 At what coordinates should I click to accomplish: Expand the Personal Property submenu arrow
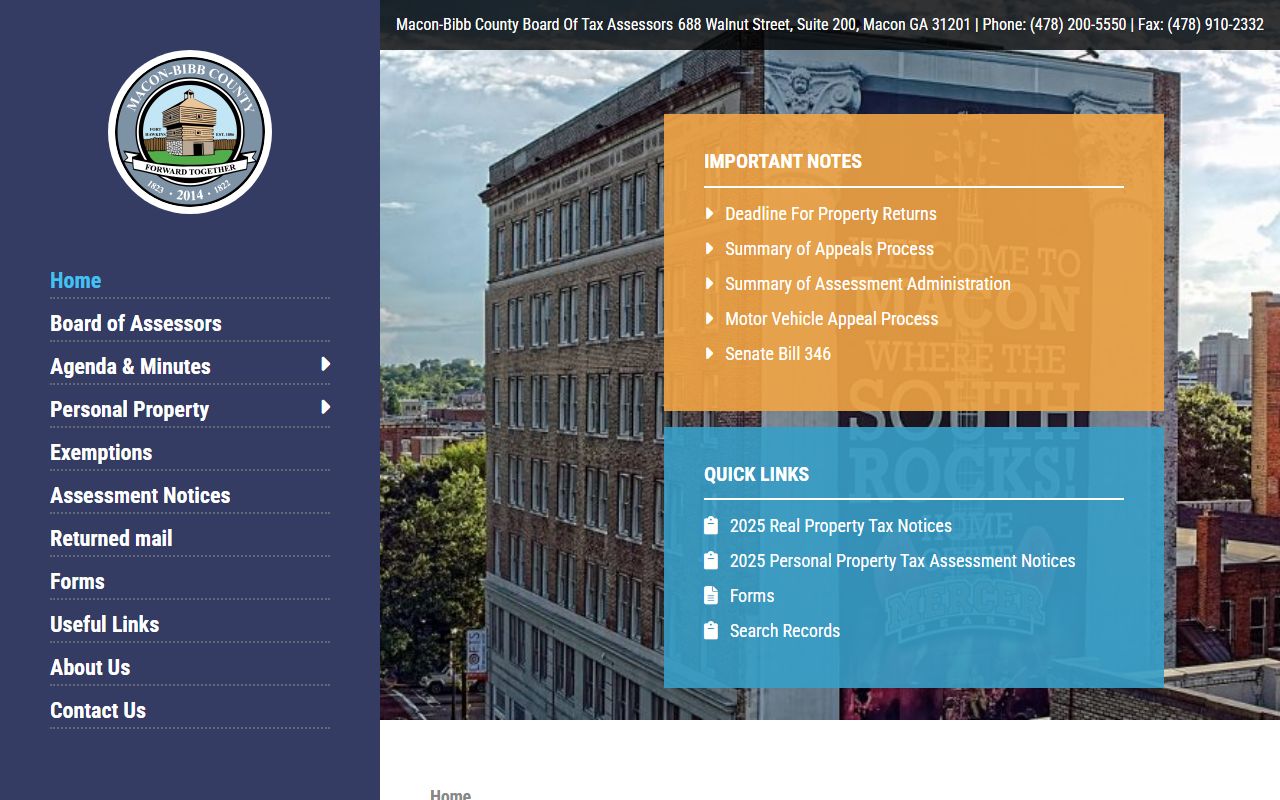(325, 408)
